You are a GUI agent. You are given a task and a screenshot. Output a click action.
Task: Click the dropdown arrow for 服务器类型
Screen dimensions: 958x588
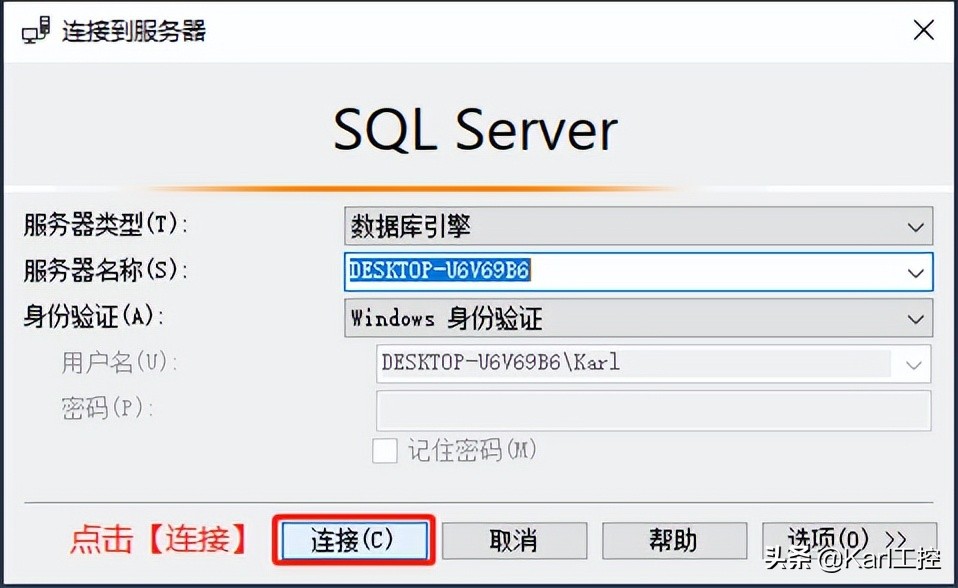pyautogui.click(x=916, y=225)
